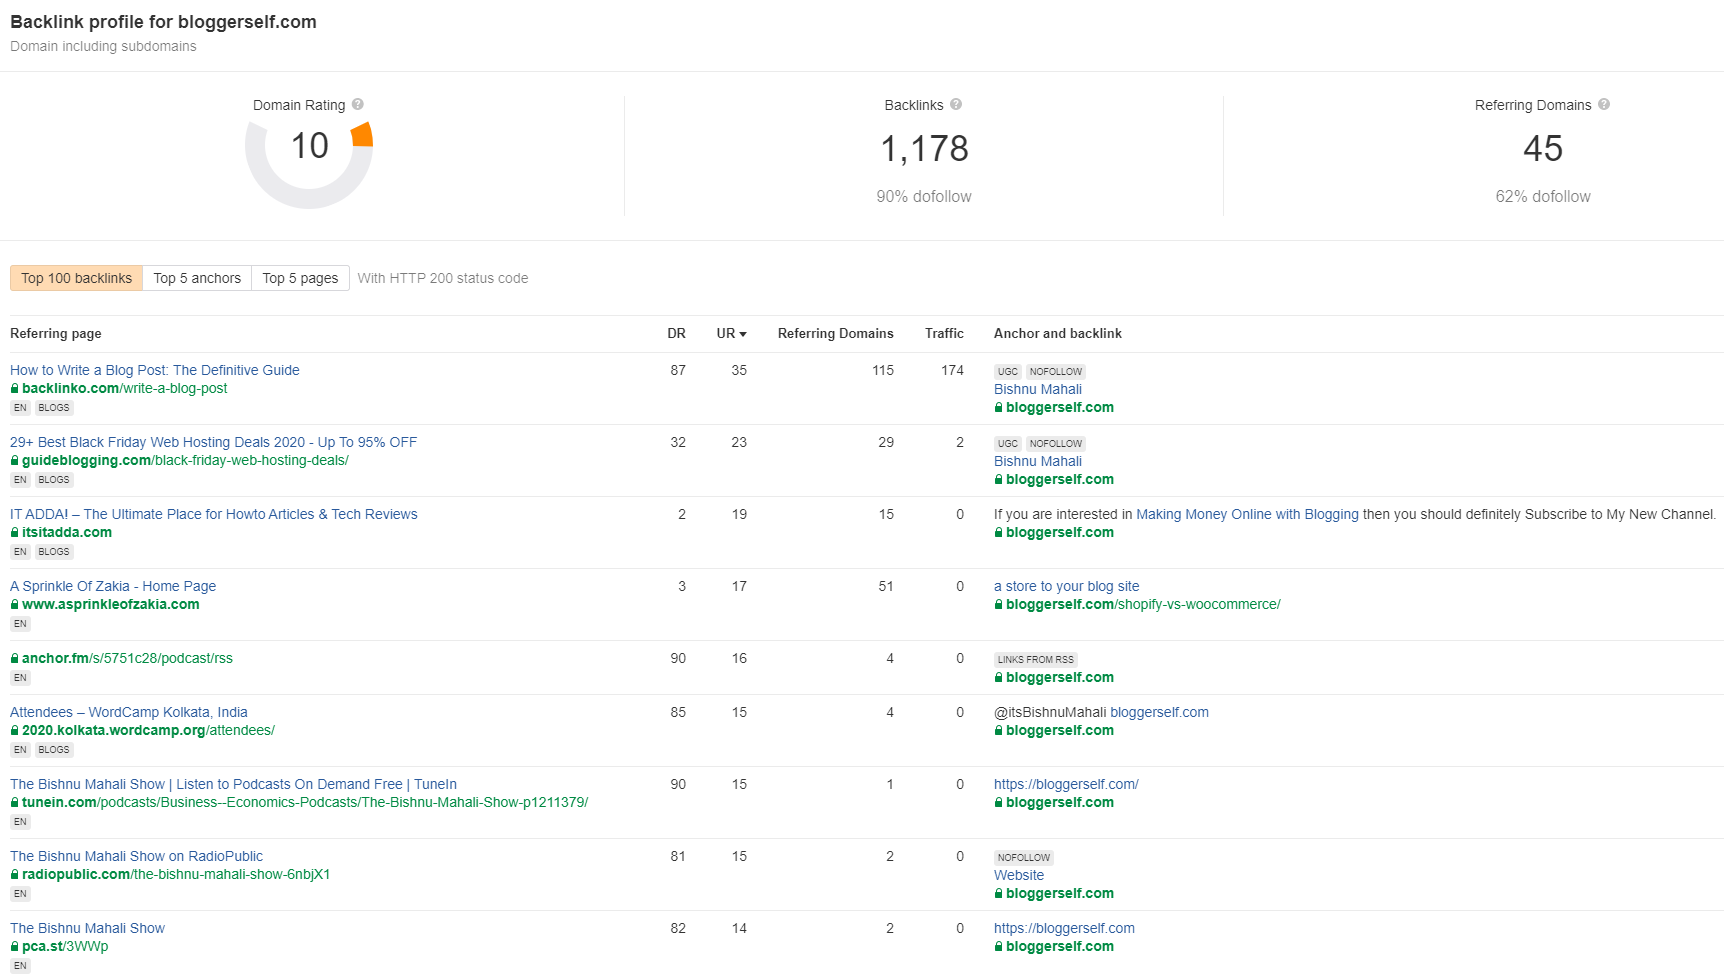The width and height of the screenshot is (1724, 979).
Task: Open the pca.st/3WWp URL
Action: tap(65, 946)
